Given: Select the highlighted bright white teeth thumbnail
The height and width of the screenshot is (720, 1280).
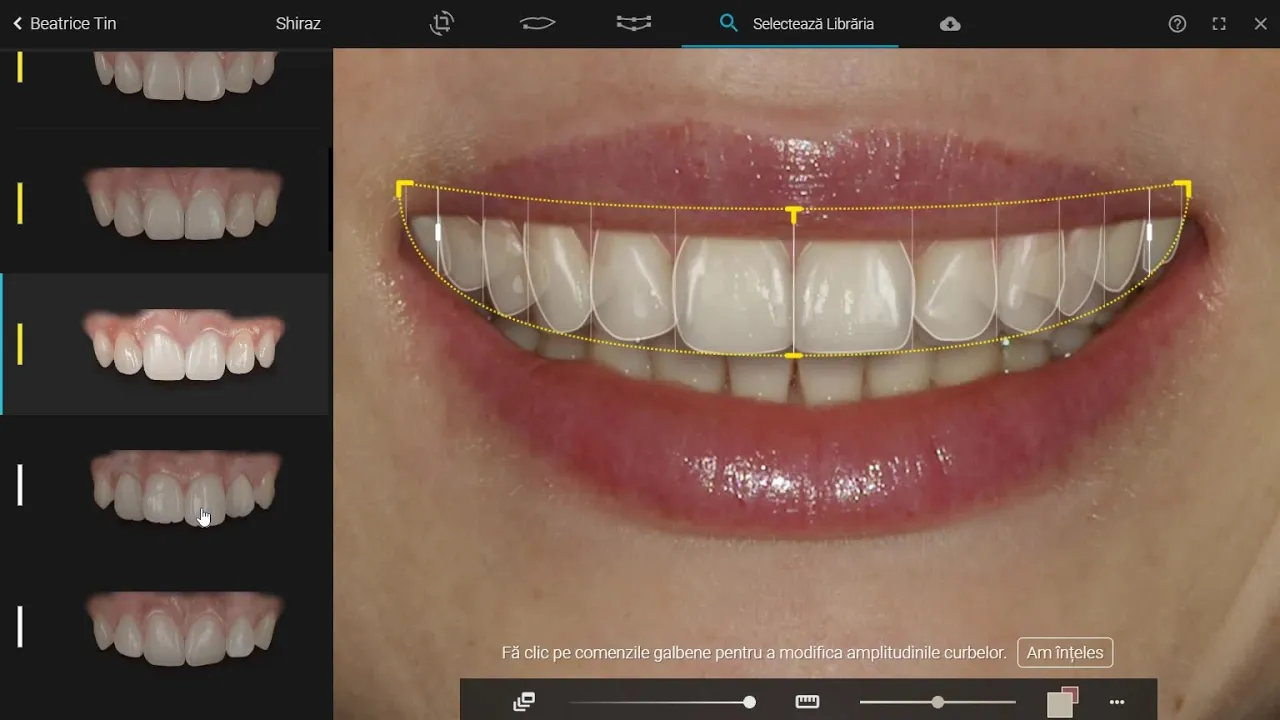Looking at the screenshot, I should coord(184,344).
